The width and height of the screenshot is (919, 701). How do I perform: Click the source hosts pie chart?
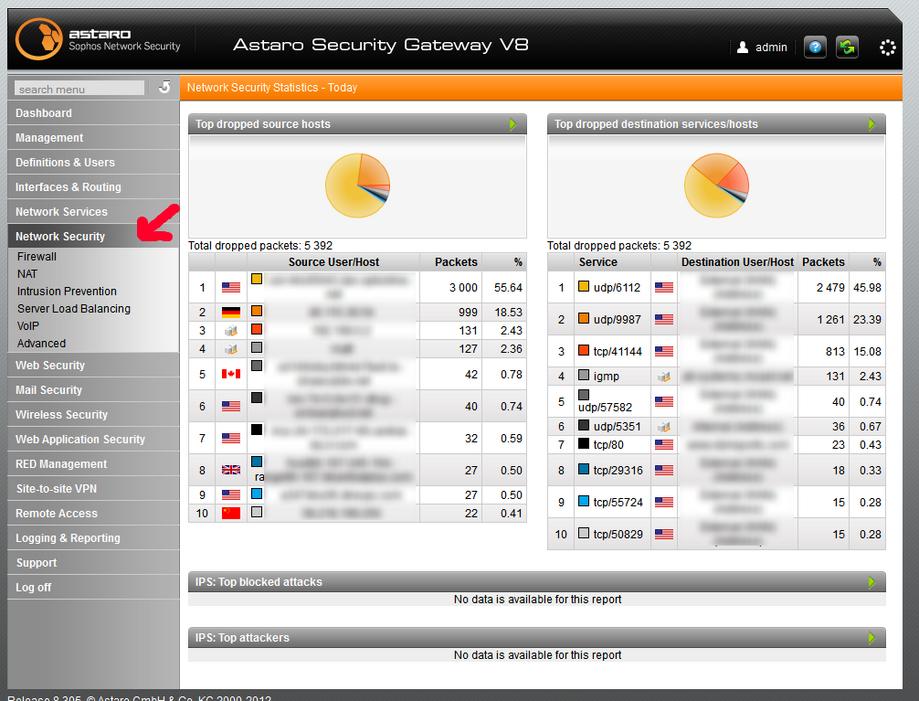pyautogui.click(x=358, y=186)
